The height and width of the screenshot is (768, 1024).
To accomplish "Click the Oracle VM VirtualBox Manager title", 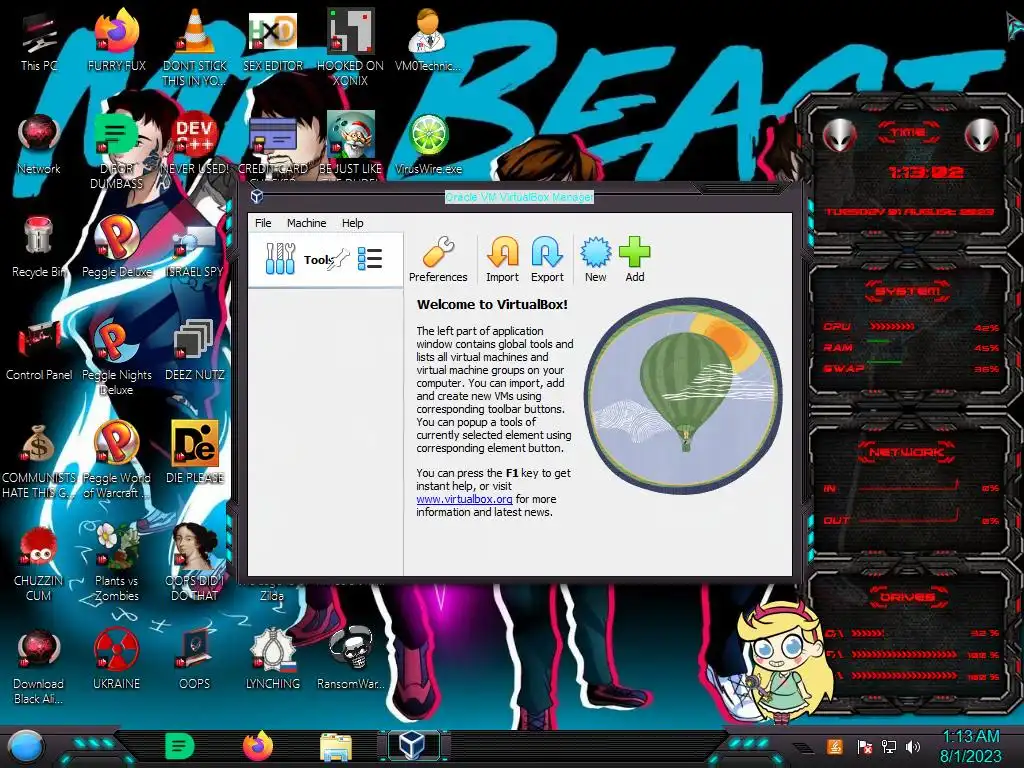I will click(519, 197).
